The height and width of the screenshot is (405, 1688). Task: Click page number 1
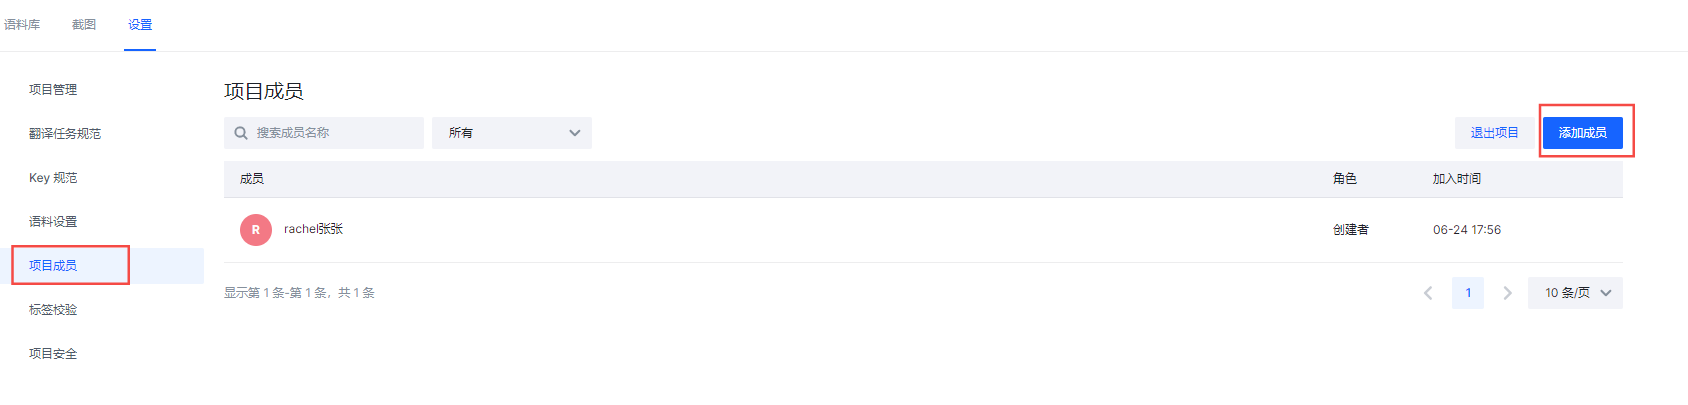click(x=1468, y=293)
